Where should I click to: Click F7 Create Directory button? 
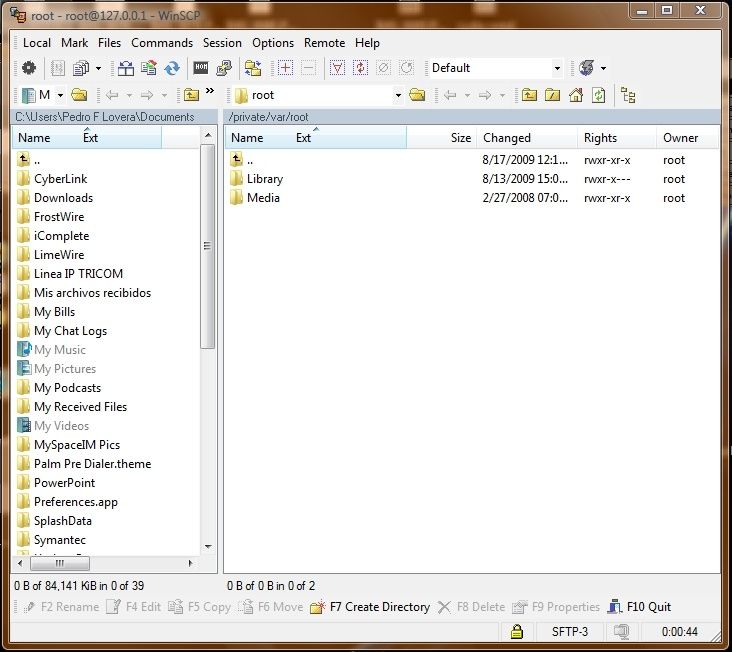pos(370,607)
